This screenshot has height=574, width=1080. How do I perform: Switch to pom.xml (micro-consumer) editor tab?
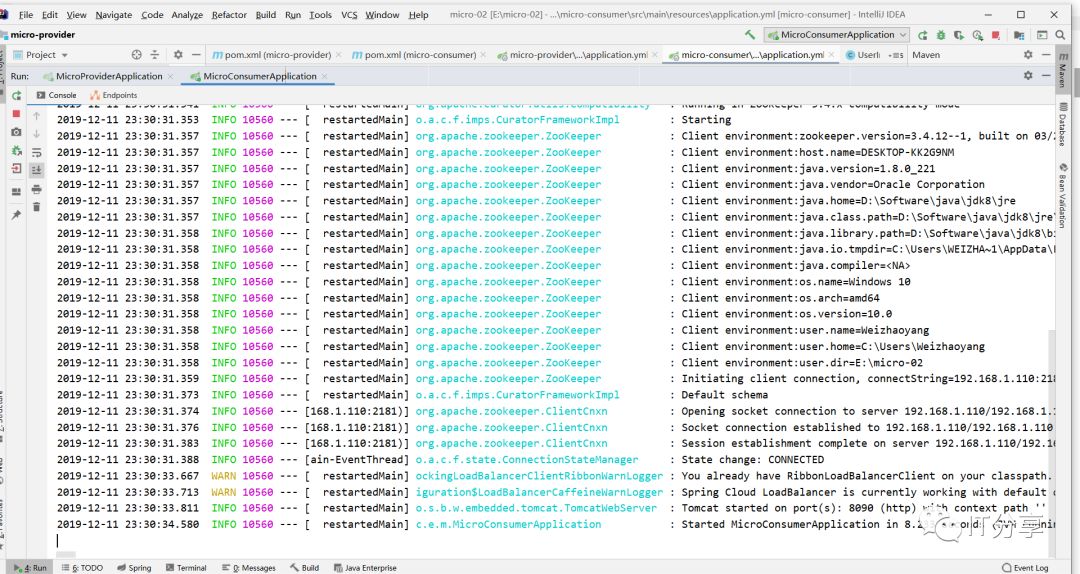pyautogui.click(x=419, y=54)
